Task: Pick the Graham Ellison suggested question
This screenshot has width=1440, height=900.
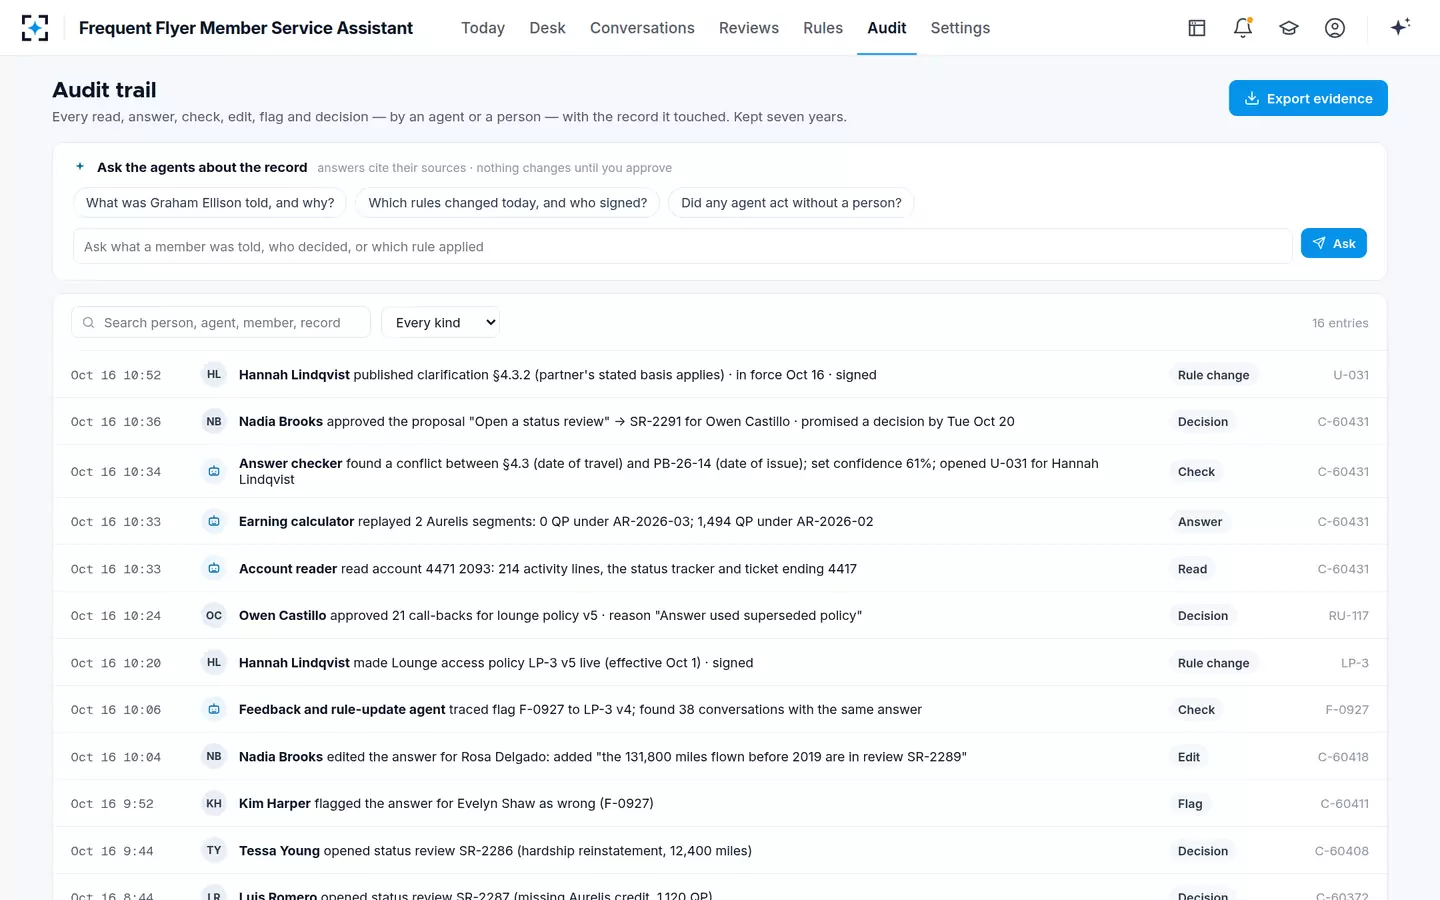Action: tap(210, 203)
